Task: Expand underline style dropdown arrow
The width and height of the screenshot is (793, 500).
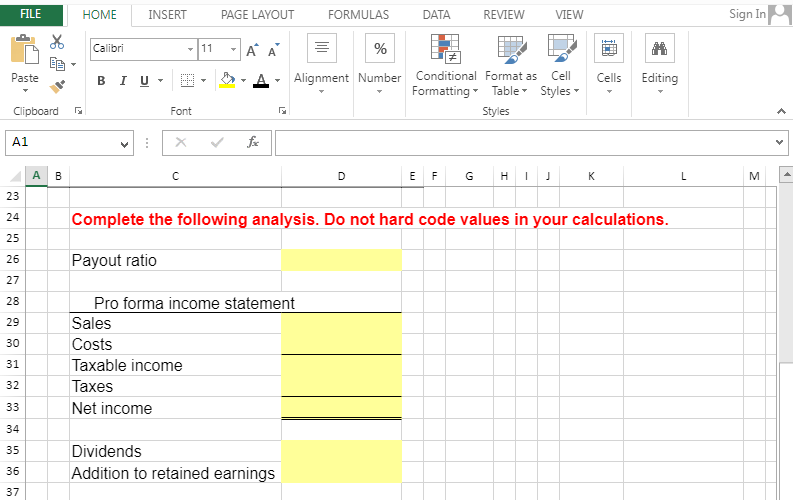Action: click(x=160, y=80)
